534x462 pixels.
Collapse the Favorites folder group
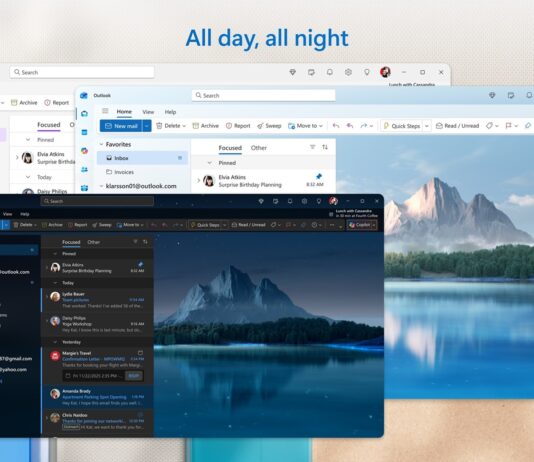tap(101, 144)
